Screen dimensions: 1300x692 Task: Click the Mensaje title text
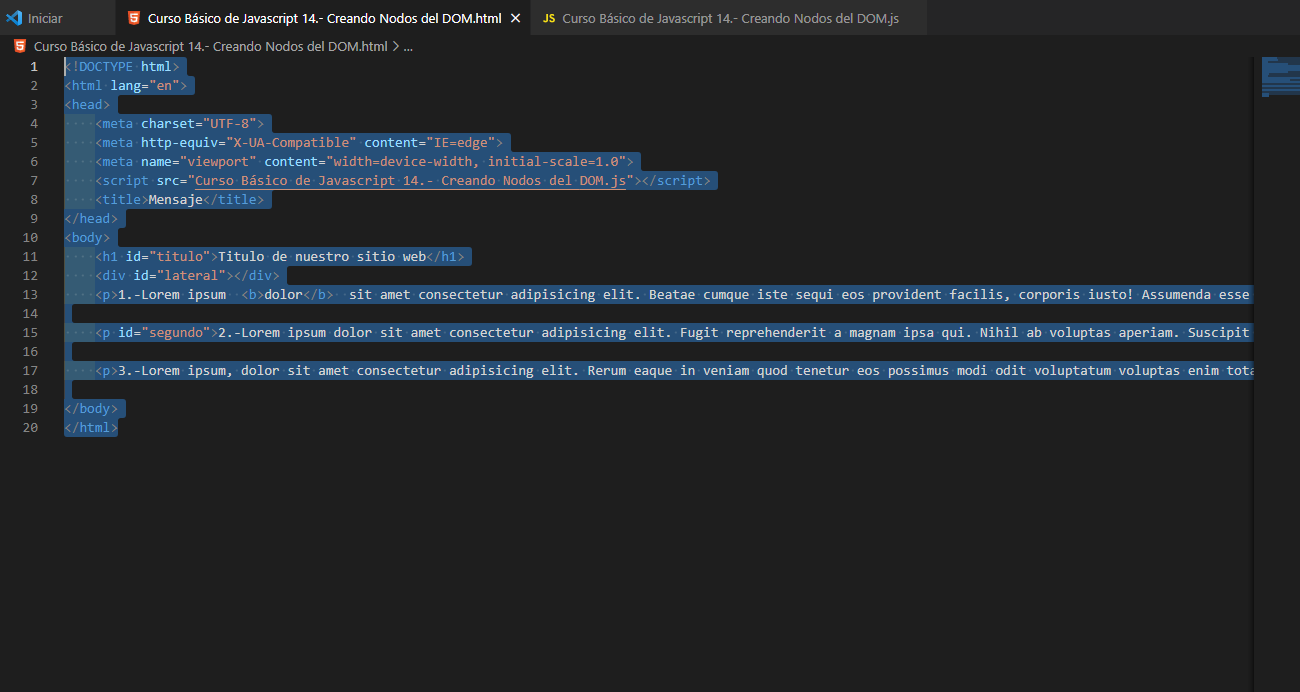(x=176, y=199)
